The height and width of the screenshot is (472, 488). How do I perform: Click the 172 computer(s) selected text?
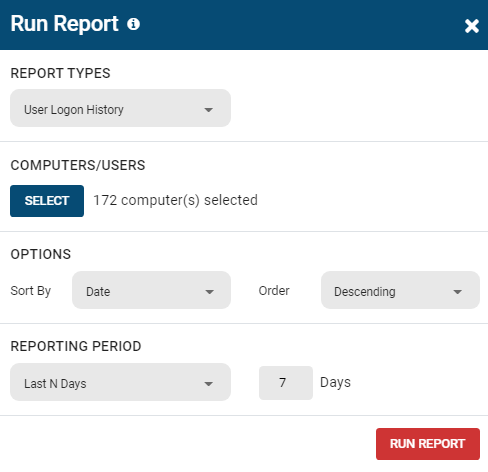176,200
